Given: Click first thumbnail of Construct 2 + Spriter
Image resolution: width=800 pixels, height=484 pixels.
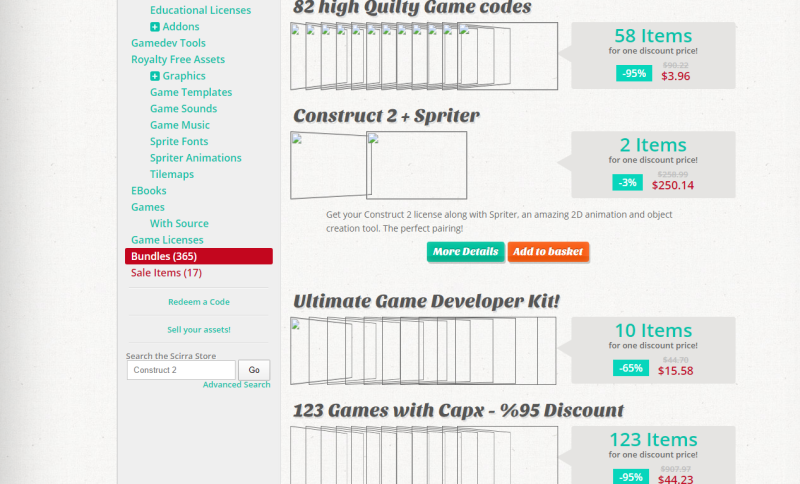Looking at the screenshot, I should (328, 165).
